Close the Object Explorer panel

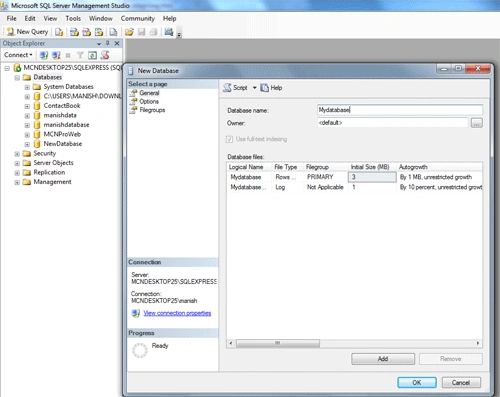click(117, 43)
